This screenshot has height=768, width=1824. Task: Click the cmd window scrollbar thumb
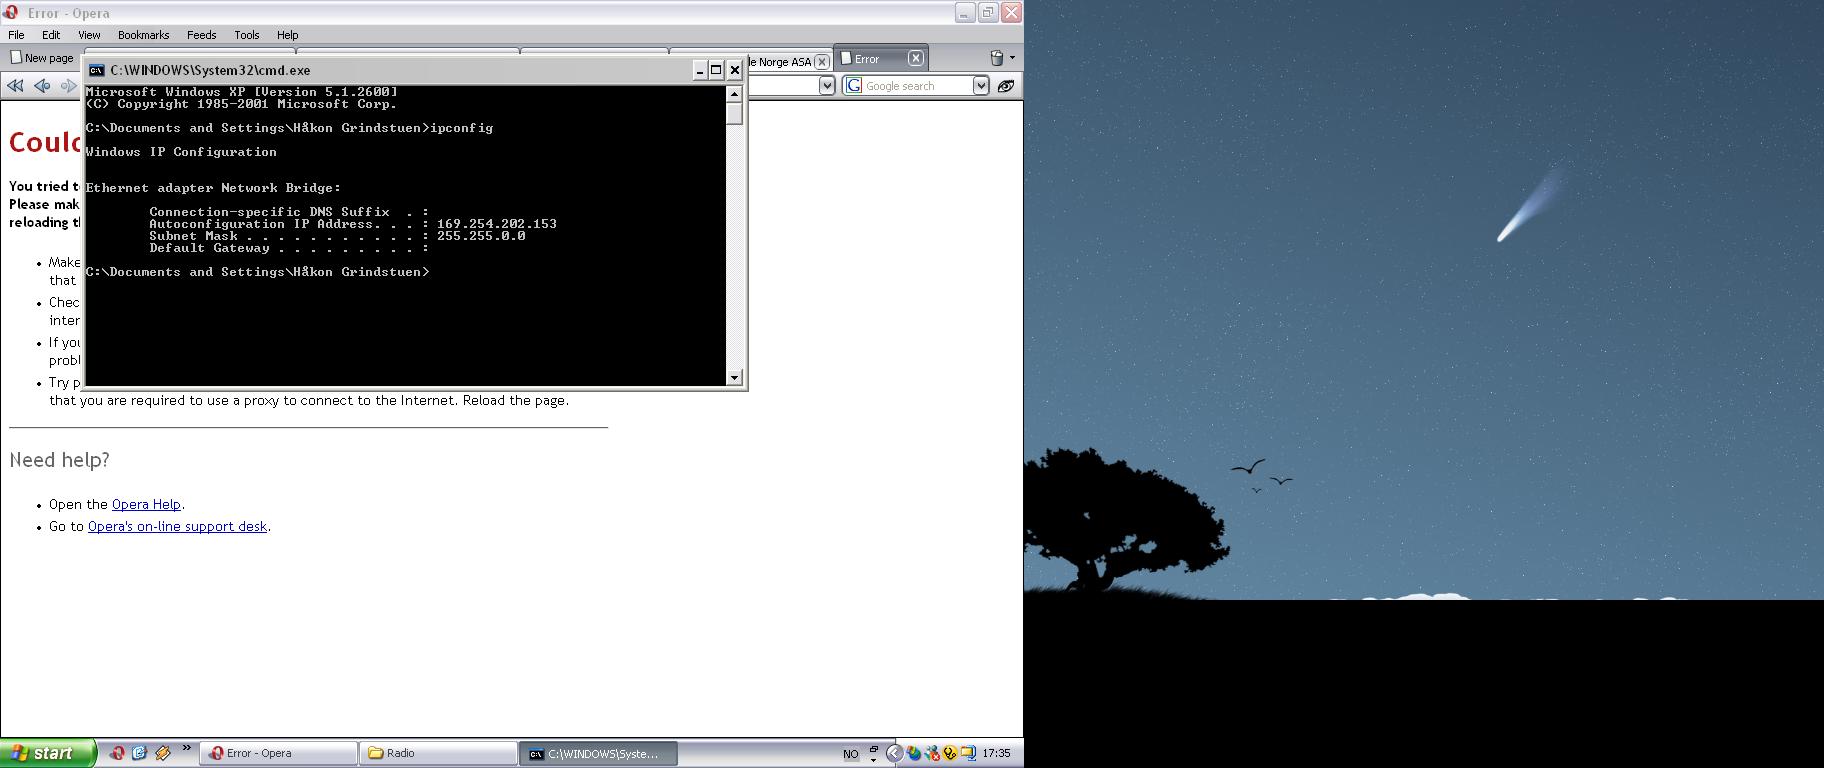coord(735,113)
